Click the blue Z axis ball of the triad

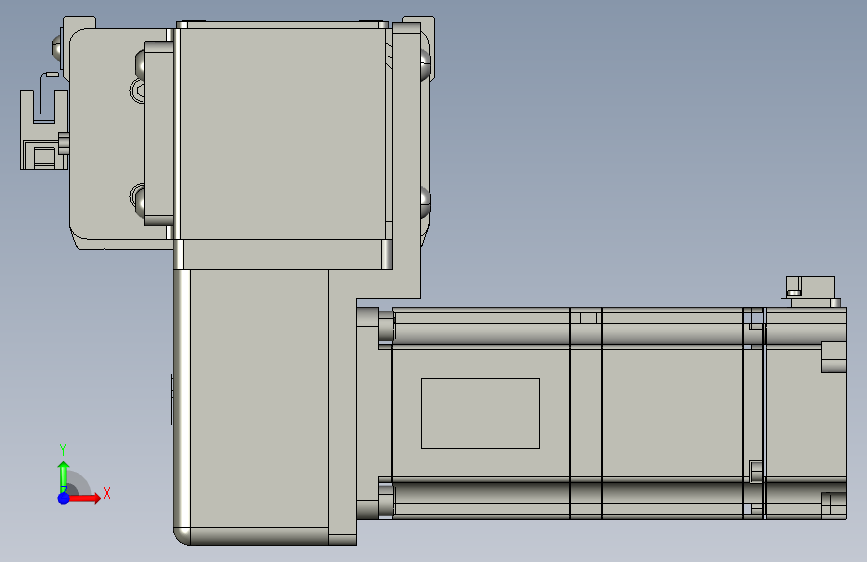64,498
